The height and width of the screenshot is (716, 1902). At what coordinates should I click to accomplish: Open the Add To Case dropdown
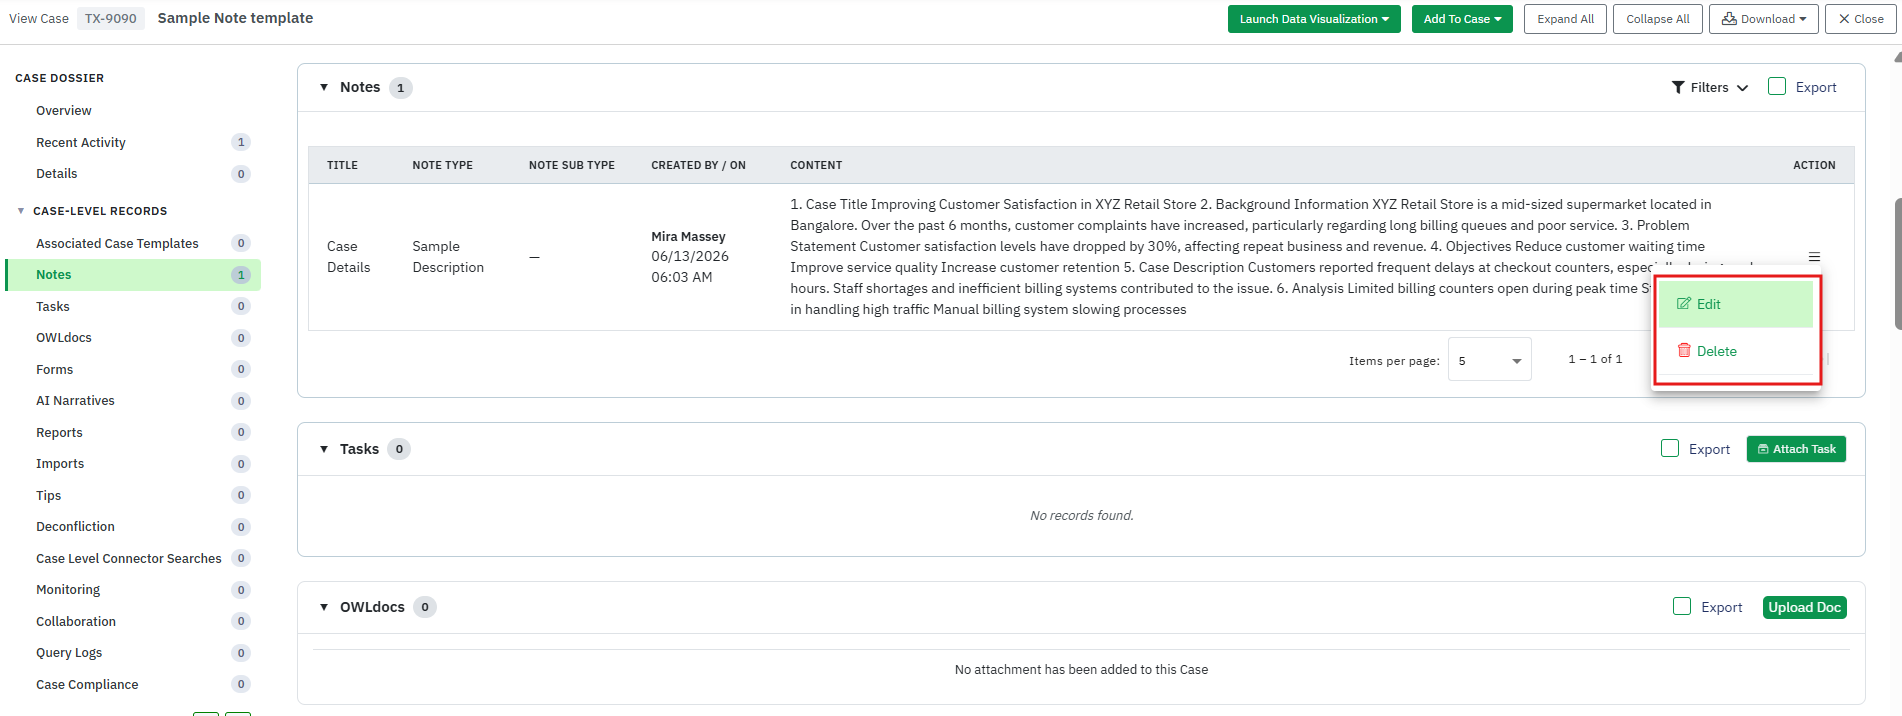click(1462, 19)
